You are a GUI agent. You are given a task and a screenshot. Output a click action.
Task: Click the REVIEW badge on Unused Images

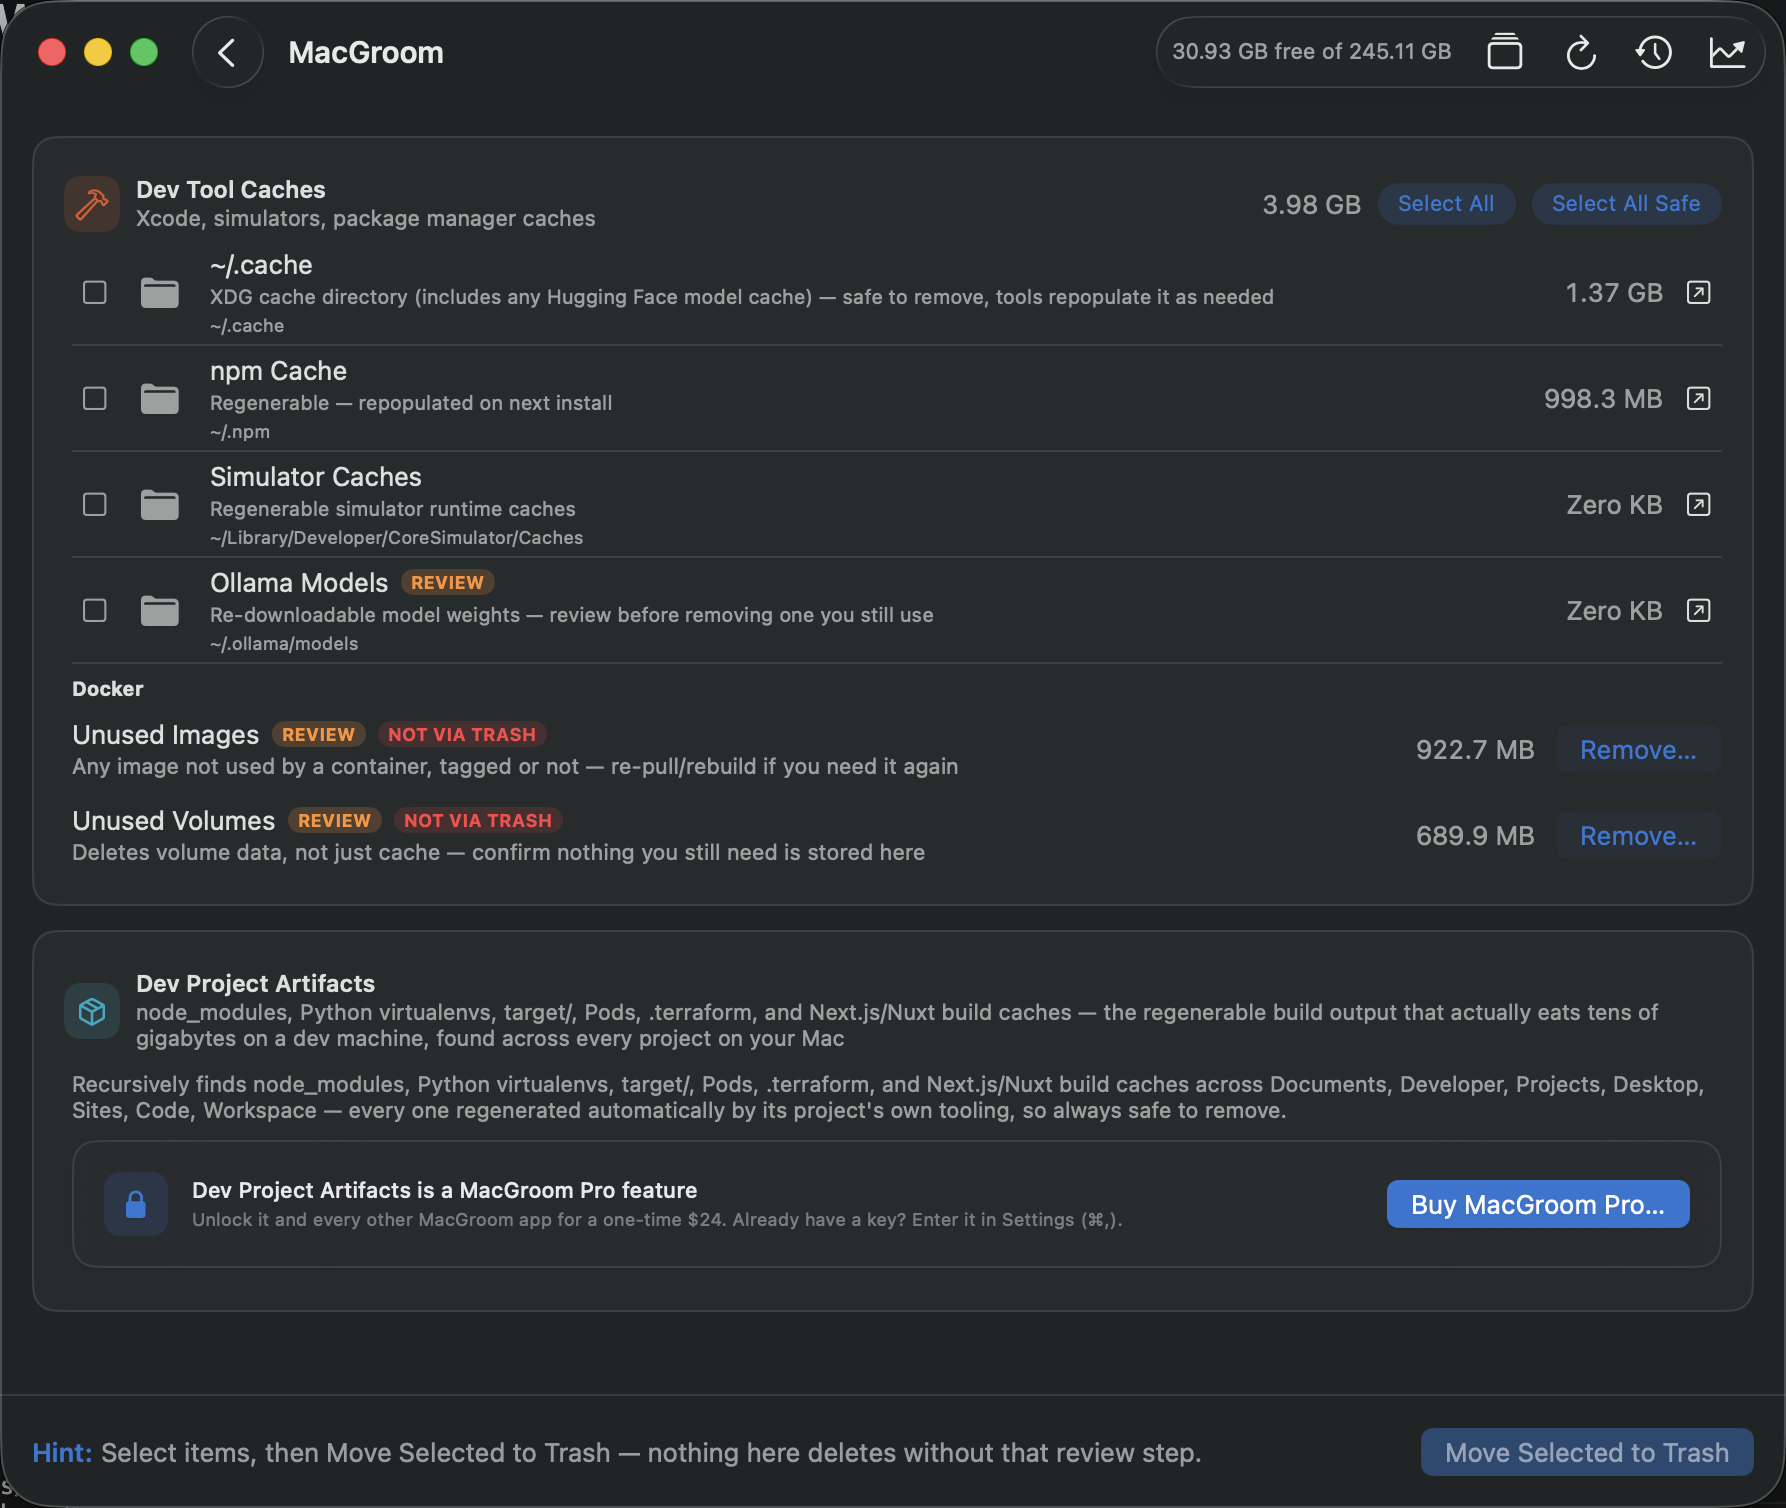coord(318,735)
